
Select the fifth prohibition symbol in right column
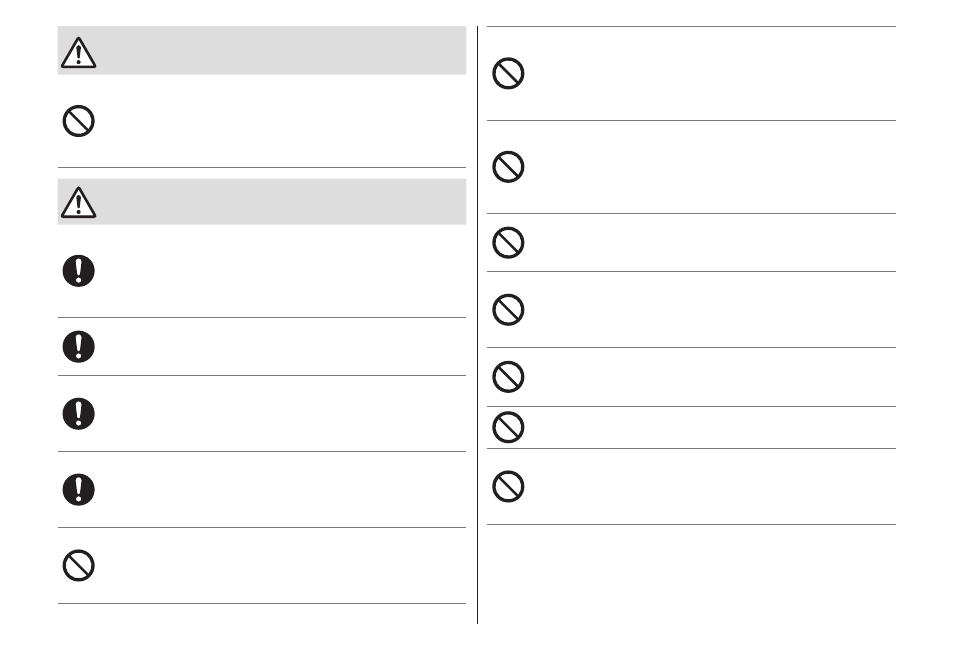[x=508, y=377]
